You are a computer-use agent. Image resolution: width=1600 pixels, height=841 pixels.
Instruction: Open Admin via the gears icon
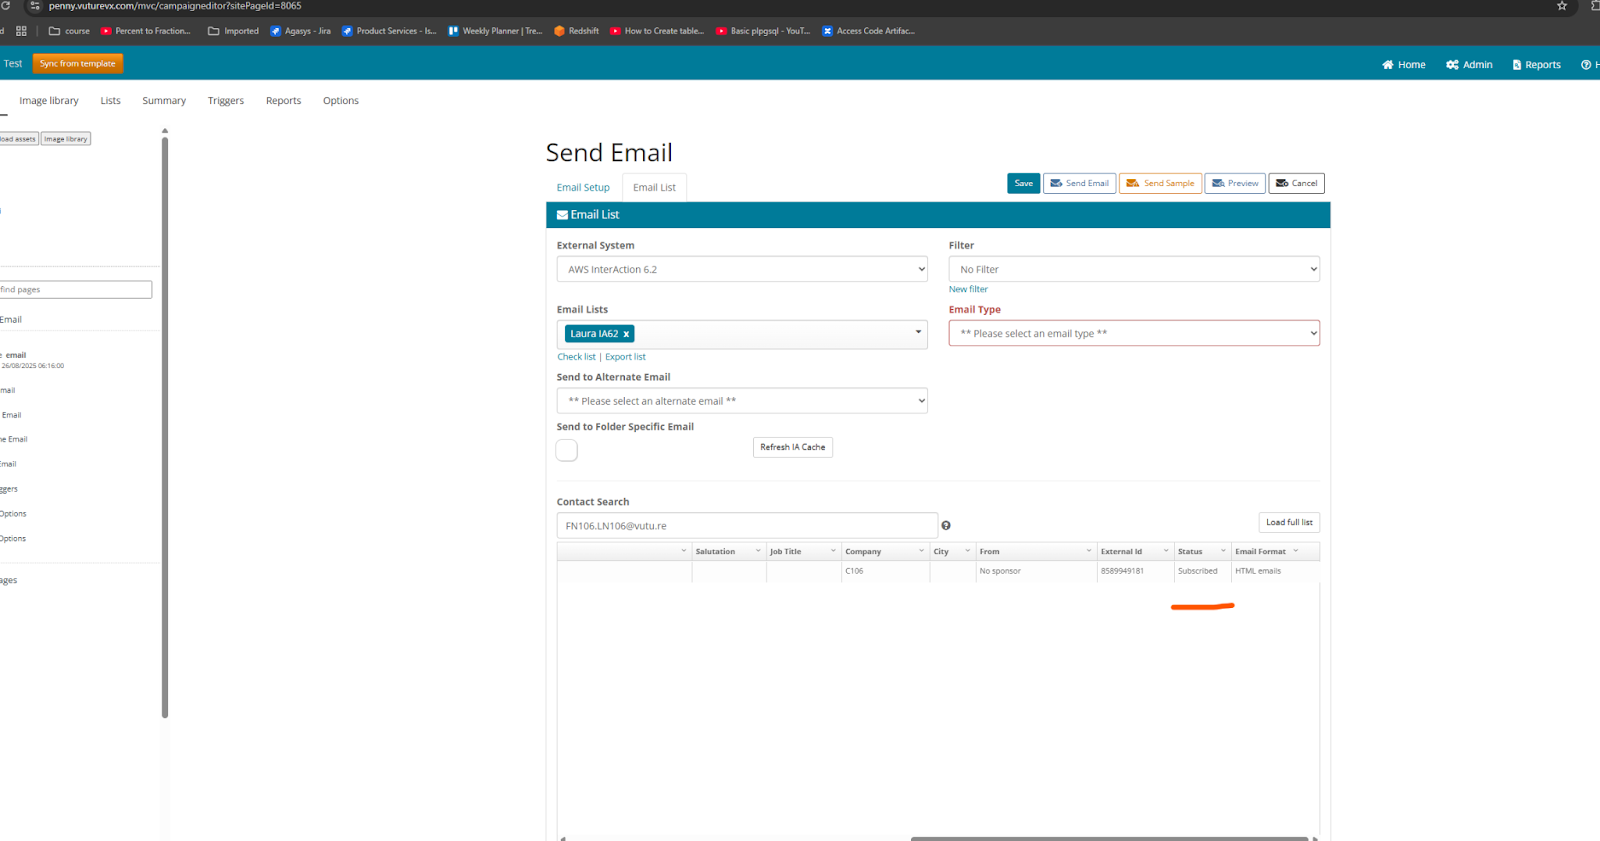pos(1452,65)
